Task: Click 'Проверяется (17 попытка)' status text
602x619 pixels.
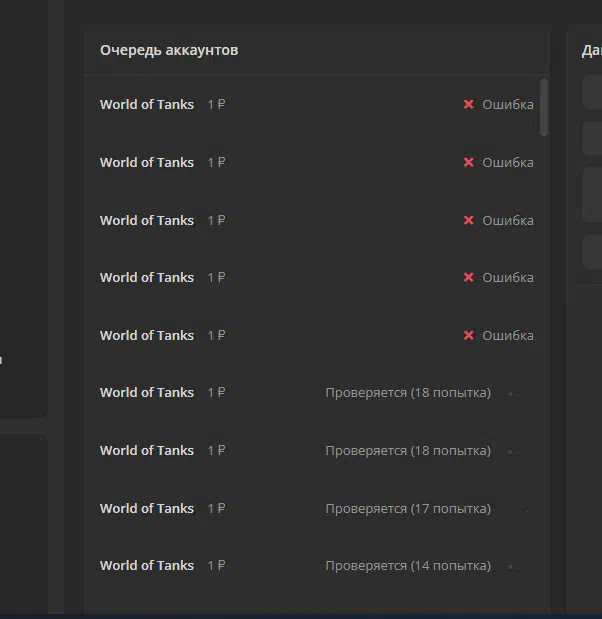Action: tap(408, 509)
